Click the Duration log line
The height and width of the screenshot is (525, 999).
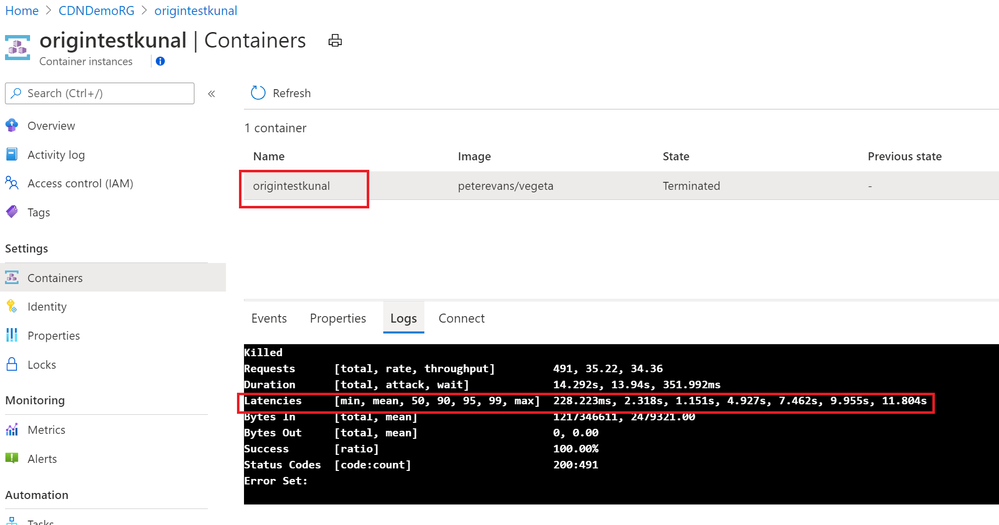pos(482,385)
